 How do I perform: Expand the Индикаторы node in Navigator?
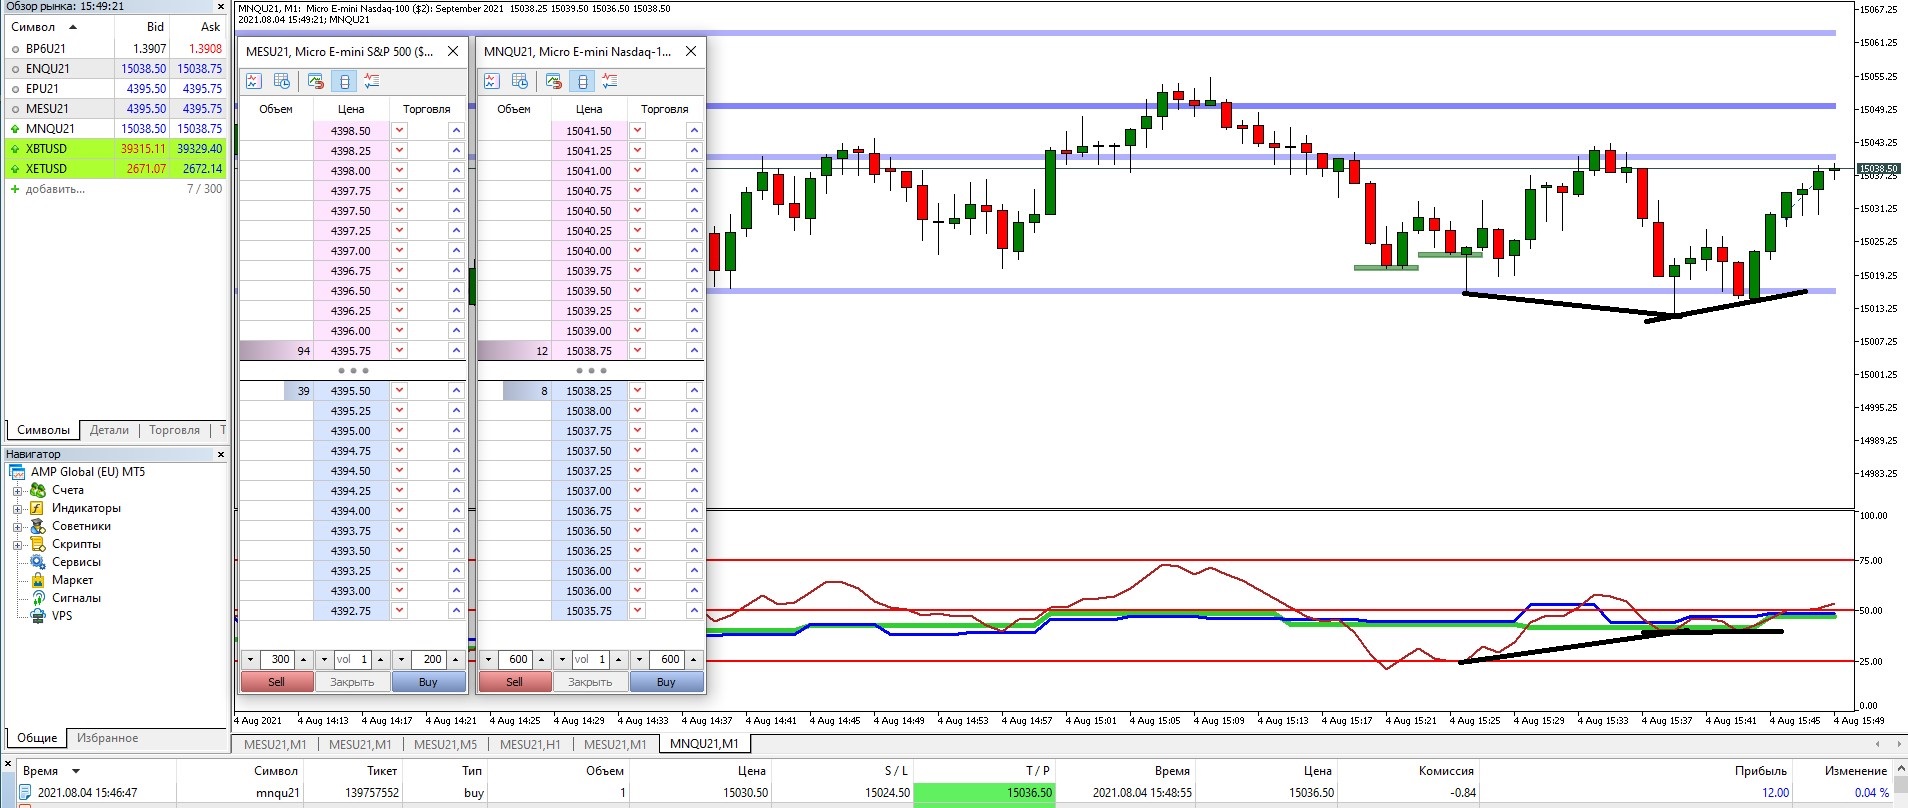coord(17,509)
